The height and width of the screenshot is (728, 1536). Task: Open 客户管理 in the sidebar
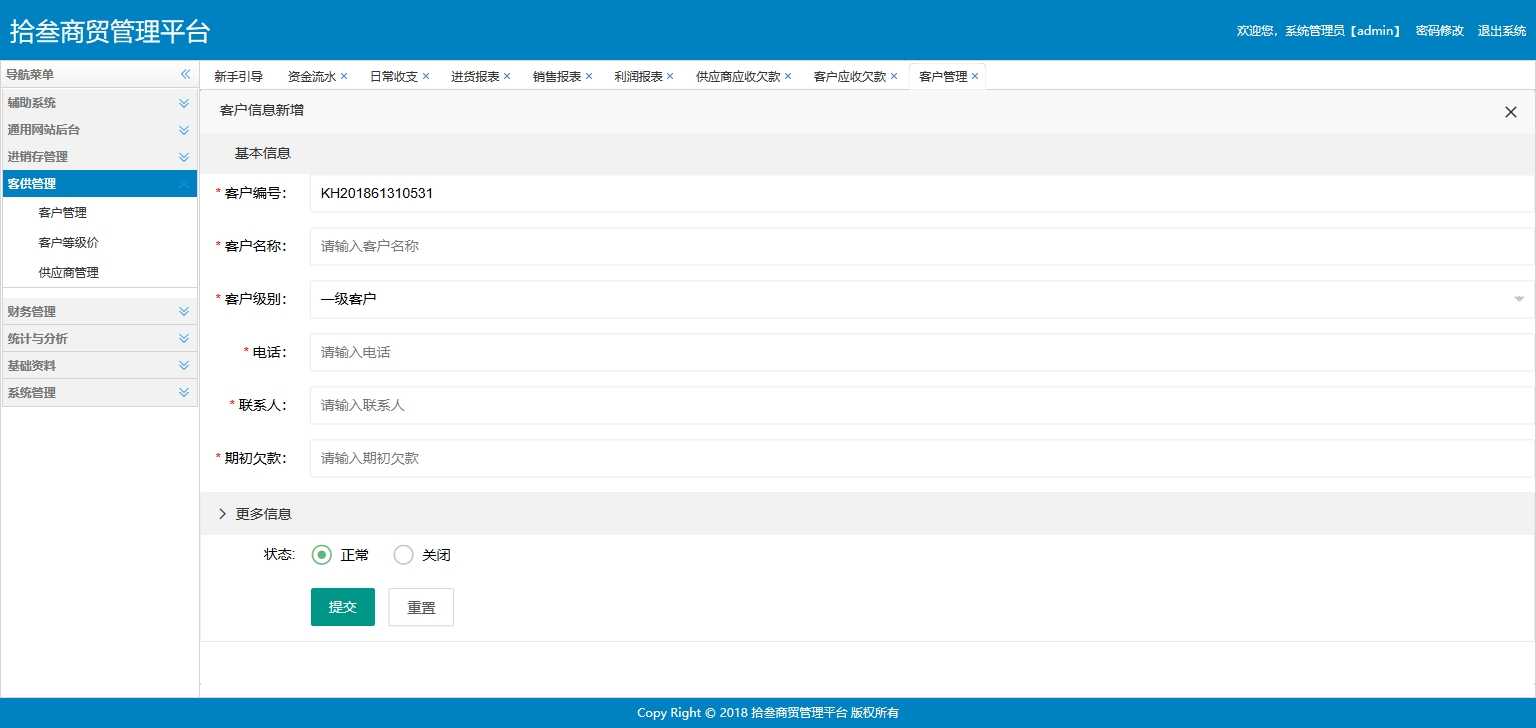(x=62, y=213)
